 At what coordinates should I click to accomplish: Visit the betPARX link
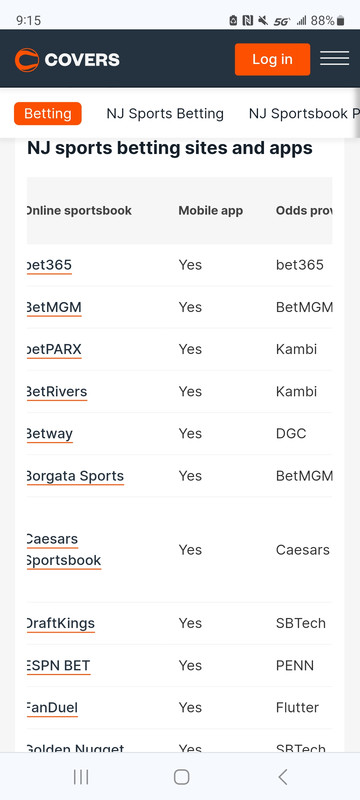click(x=54, y=349)
